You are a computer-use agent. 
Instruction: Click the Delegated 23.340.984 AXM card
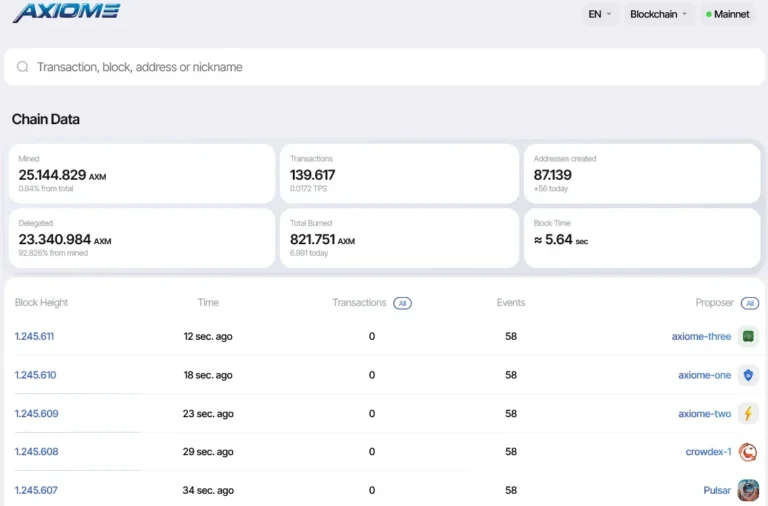coord(142,238)
